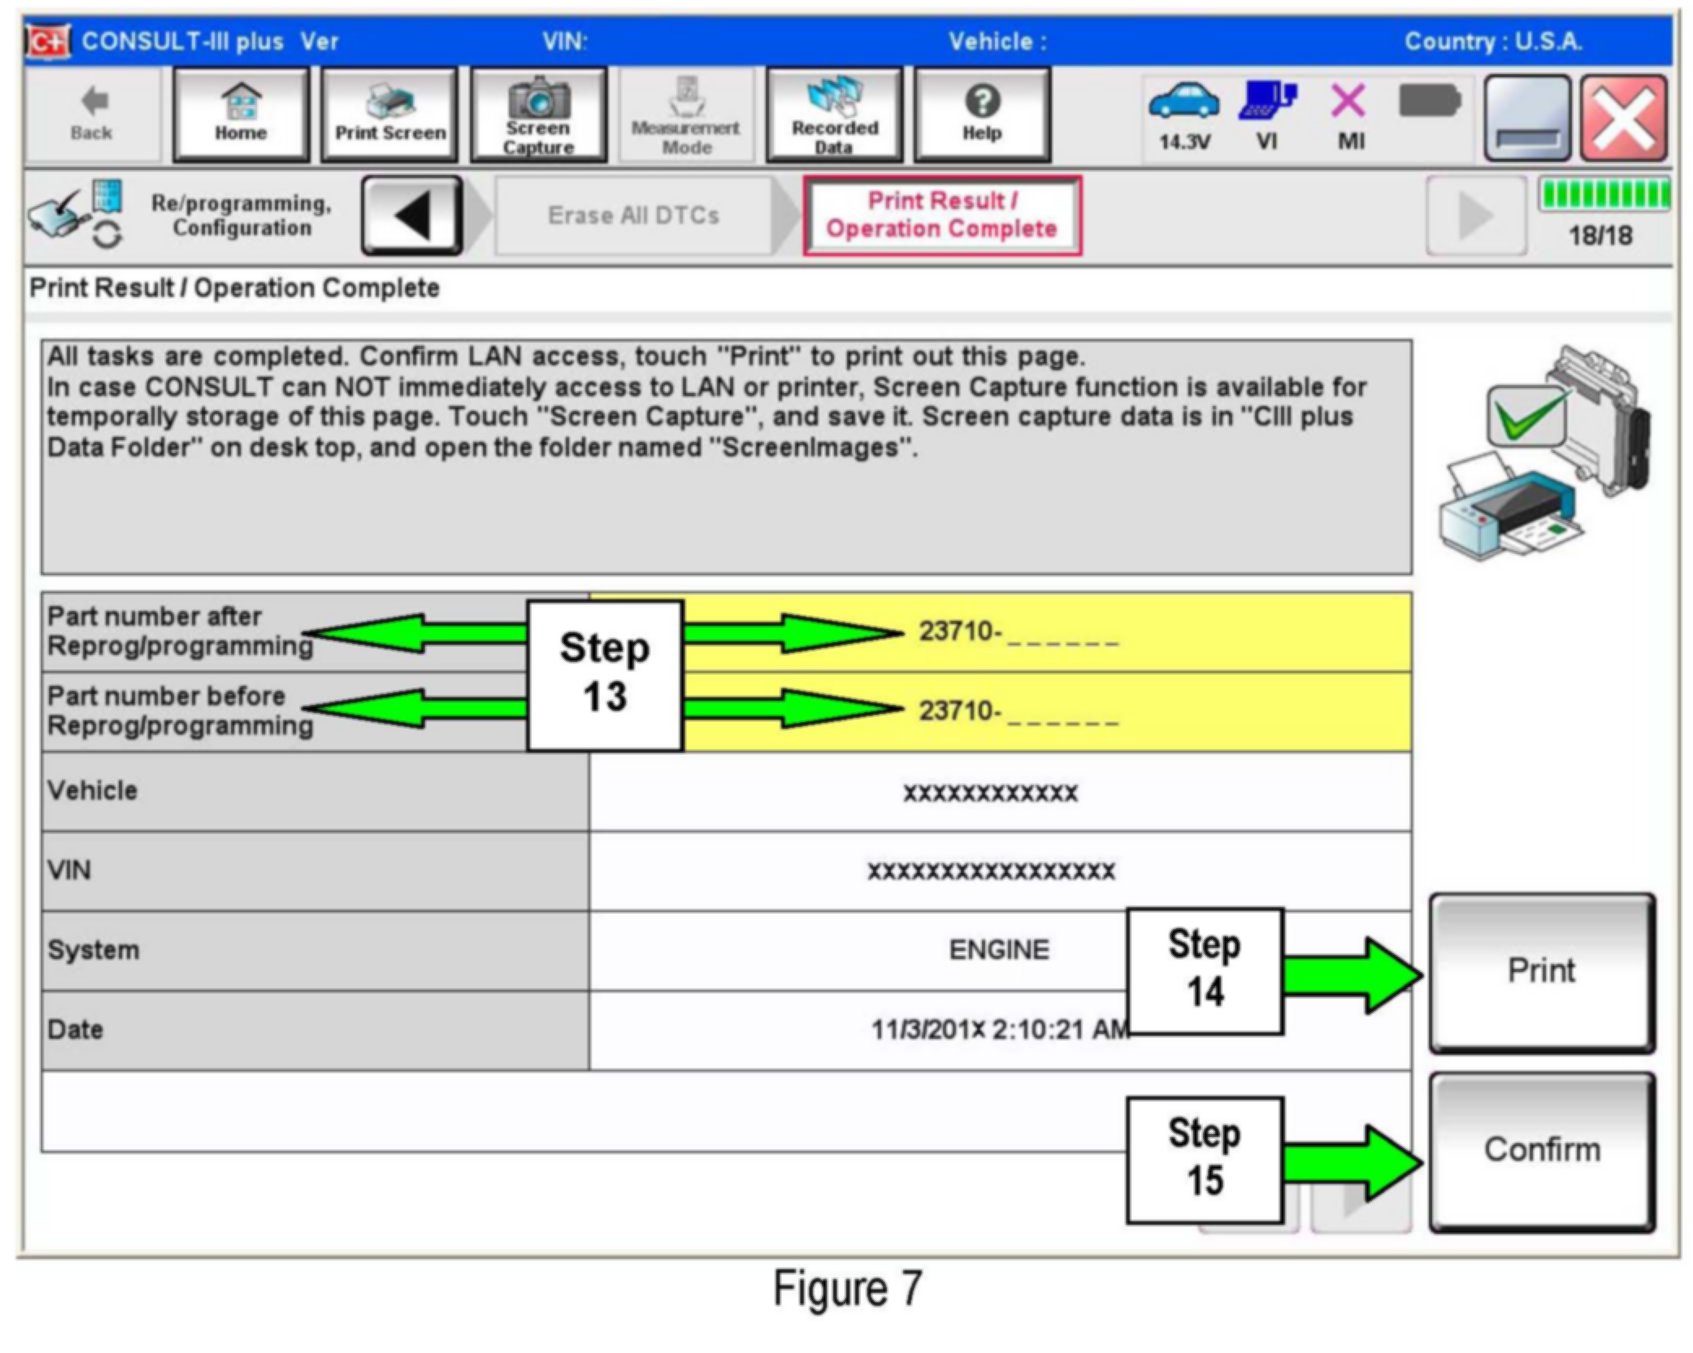Go to previous step with black arrow
Image resolution: width=1693 pixels, height=1353 pixels.
(412, 215)
